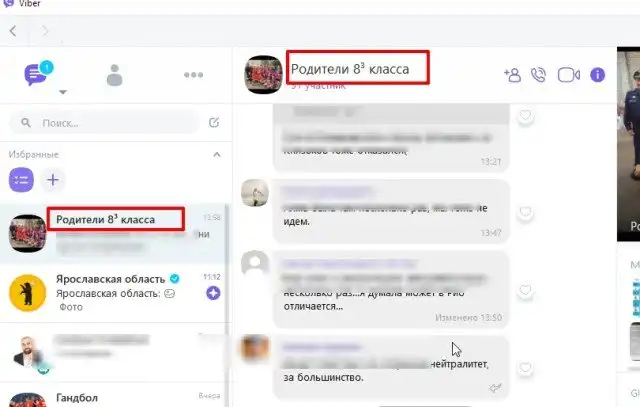Add a favorite with the plus button
Image resolution: width=640 pixels, height=407 pixels.
click(x=53, y=180)
